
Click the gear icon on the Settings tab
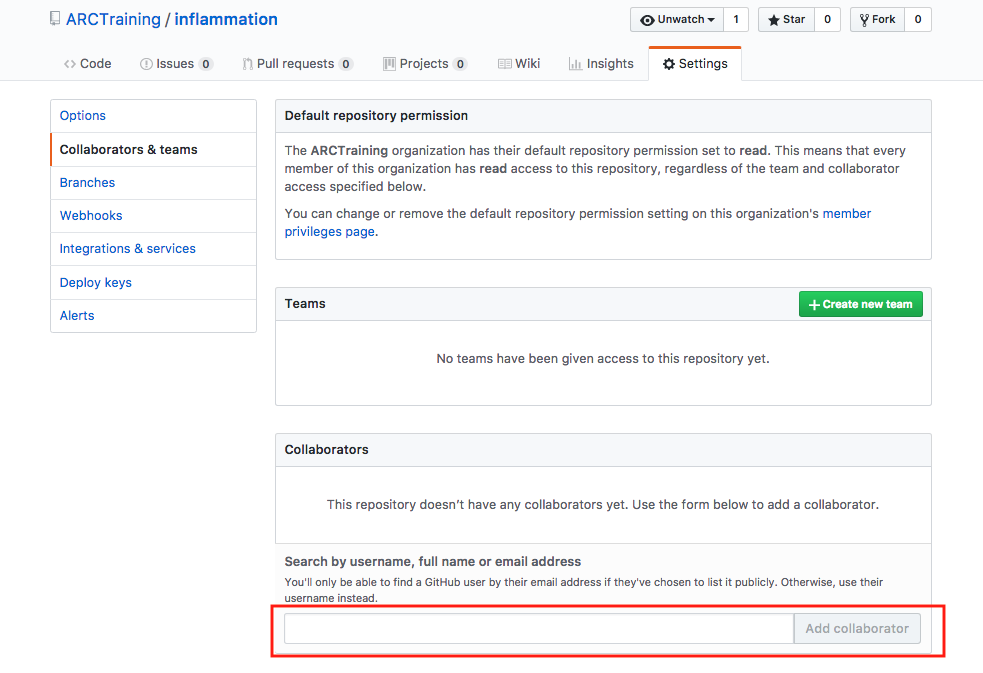[668, 63]
